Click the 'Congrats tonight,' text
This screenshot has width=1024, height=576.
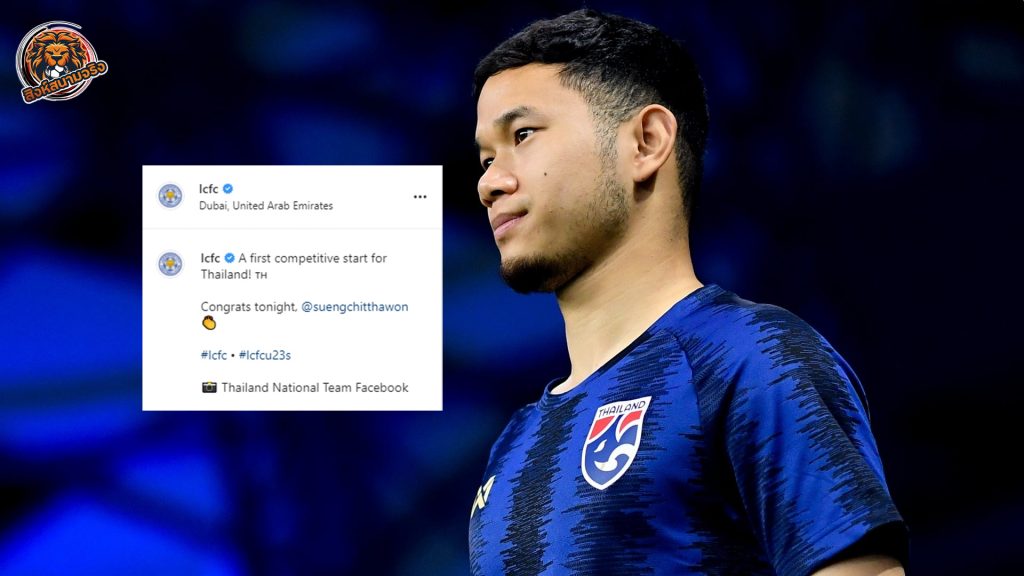click(249, 307)
